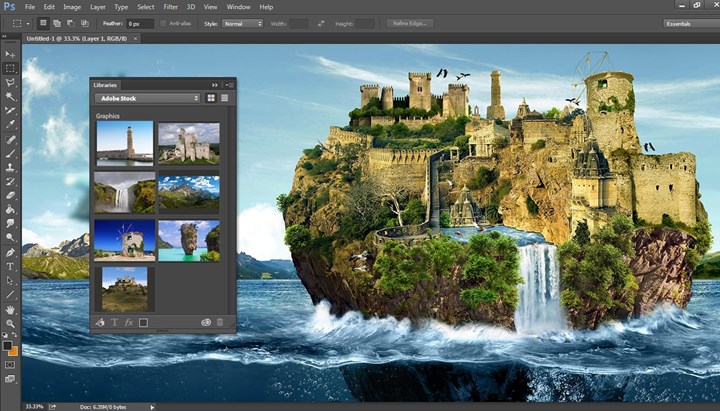
Task: Select the Rectangular Marquee tool
Action: coord(10,68)
